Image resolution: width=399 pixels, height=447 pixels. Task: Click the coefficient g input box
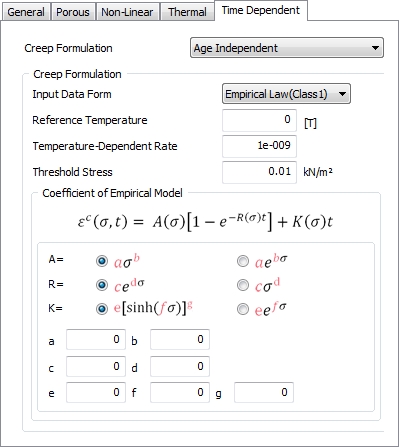pyautogui.click(x=264, y=392)
